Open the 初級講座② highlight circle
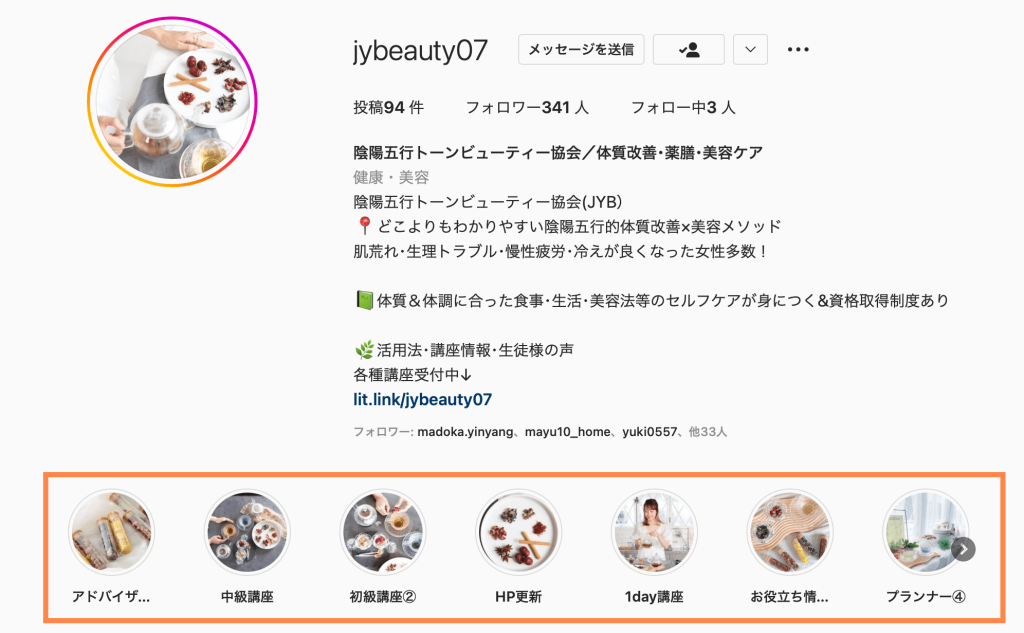The image size is (1024, 633). coord(383,532)
